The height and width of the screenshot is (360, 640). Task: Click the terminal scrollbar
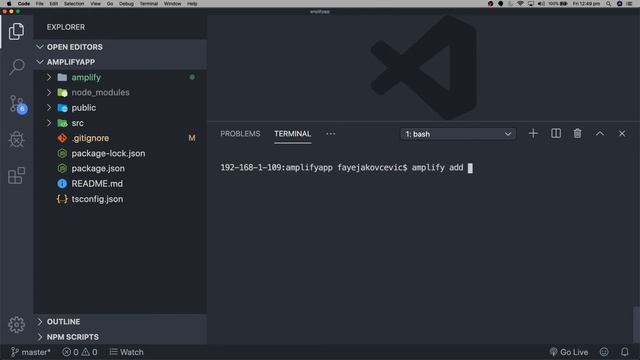(637, 324)
